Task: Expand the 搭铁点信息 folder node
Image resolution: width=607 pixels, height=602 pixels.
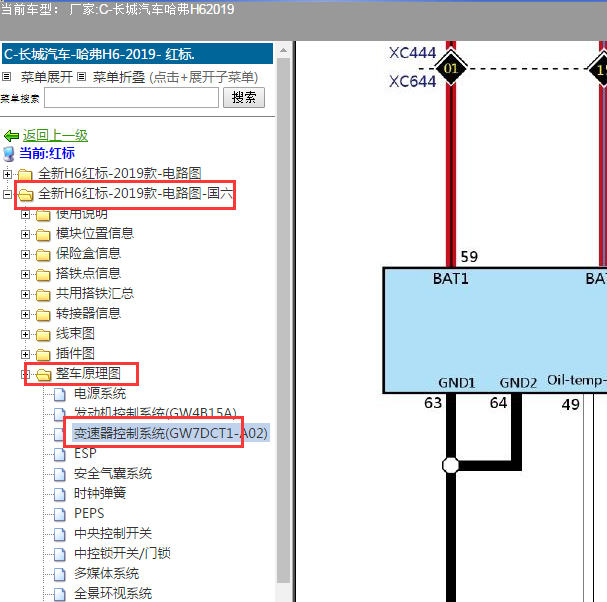Action: [x=26, y=274]
